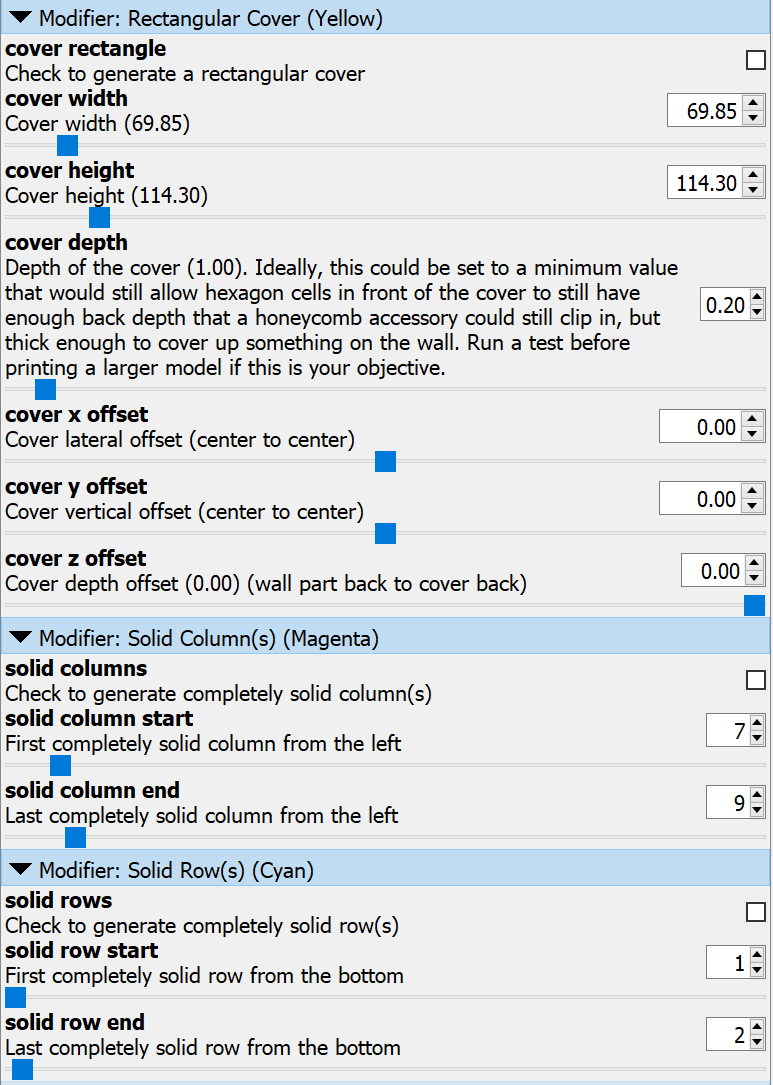Enable the cover rectangle checkbox
This screenshot has height=1085, width=773.
tap(756, 61)
